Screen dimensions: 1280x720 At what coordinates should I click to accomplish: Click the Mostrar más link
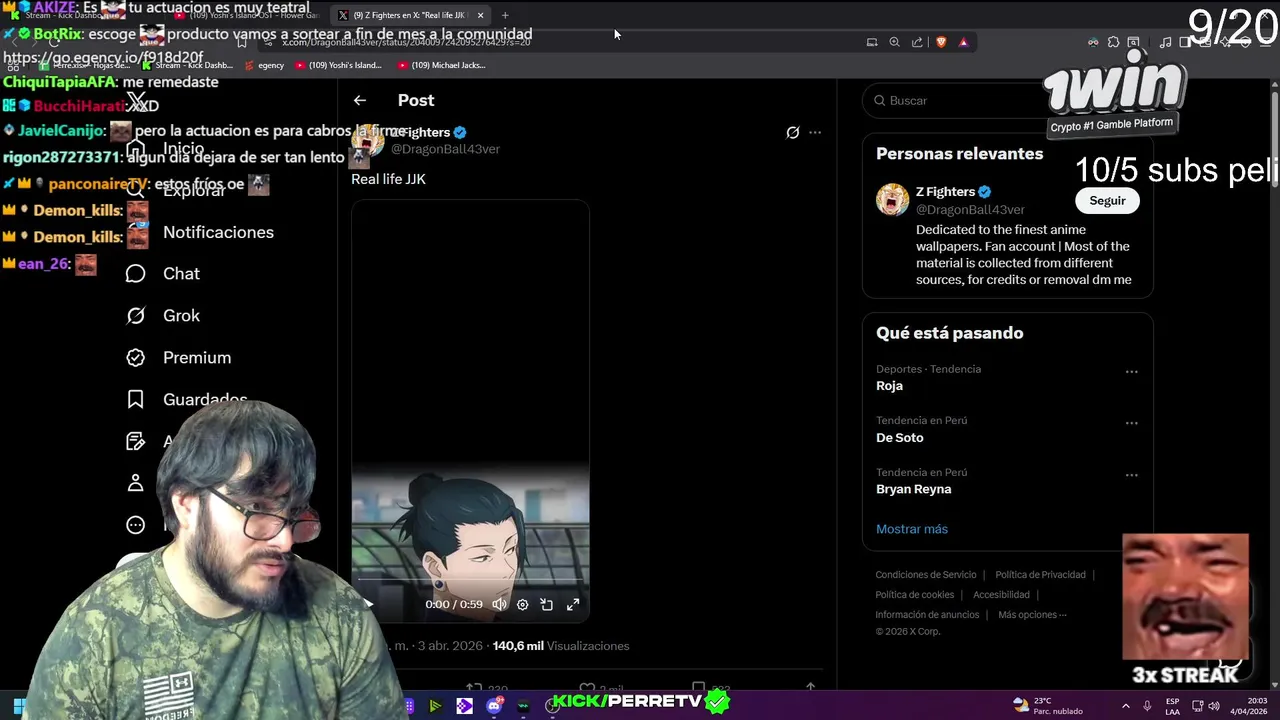pyautogui.click(x=912, y=529)
